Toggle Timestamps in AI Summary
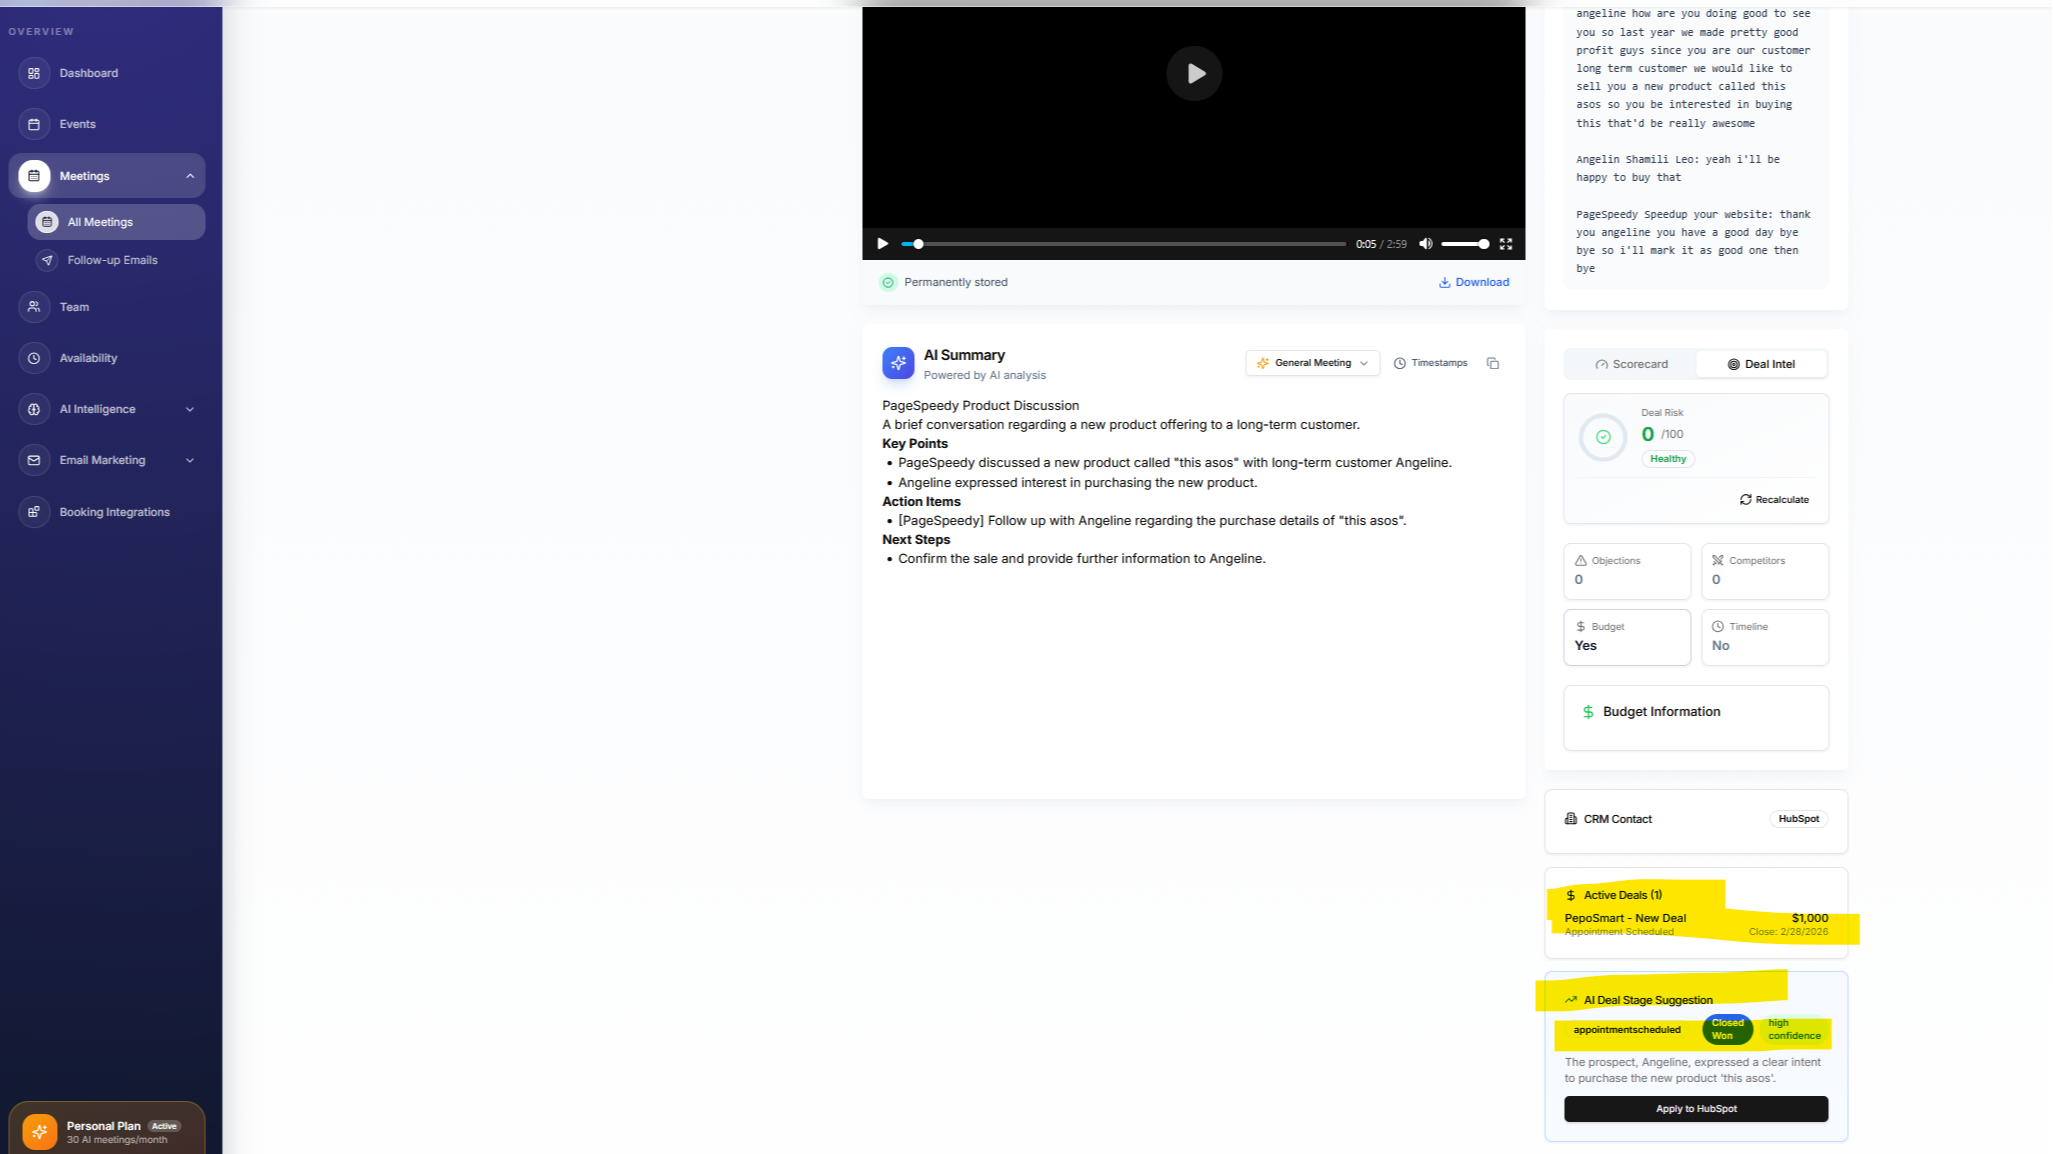The width and height of the screenshot is (2053, 1154). pos(1430,363)
